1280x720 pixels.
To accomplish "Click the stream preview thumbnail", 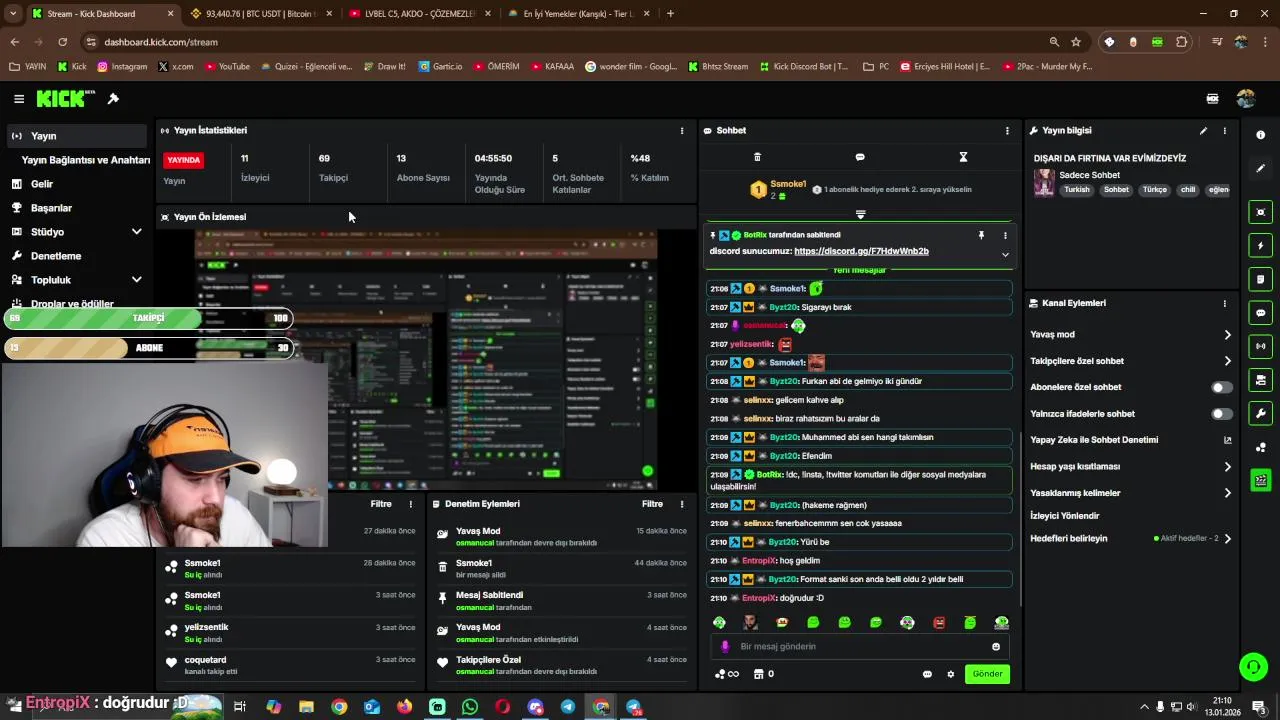I will click(425, 360).
